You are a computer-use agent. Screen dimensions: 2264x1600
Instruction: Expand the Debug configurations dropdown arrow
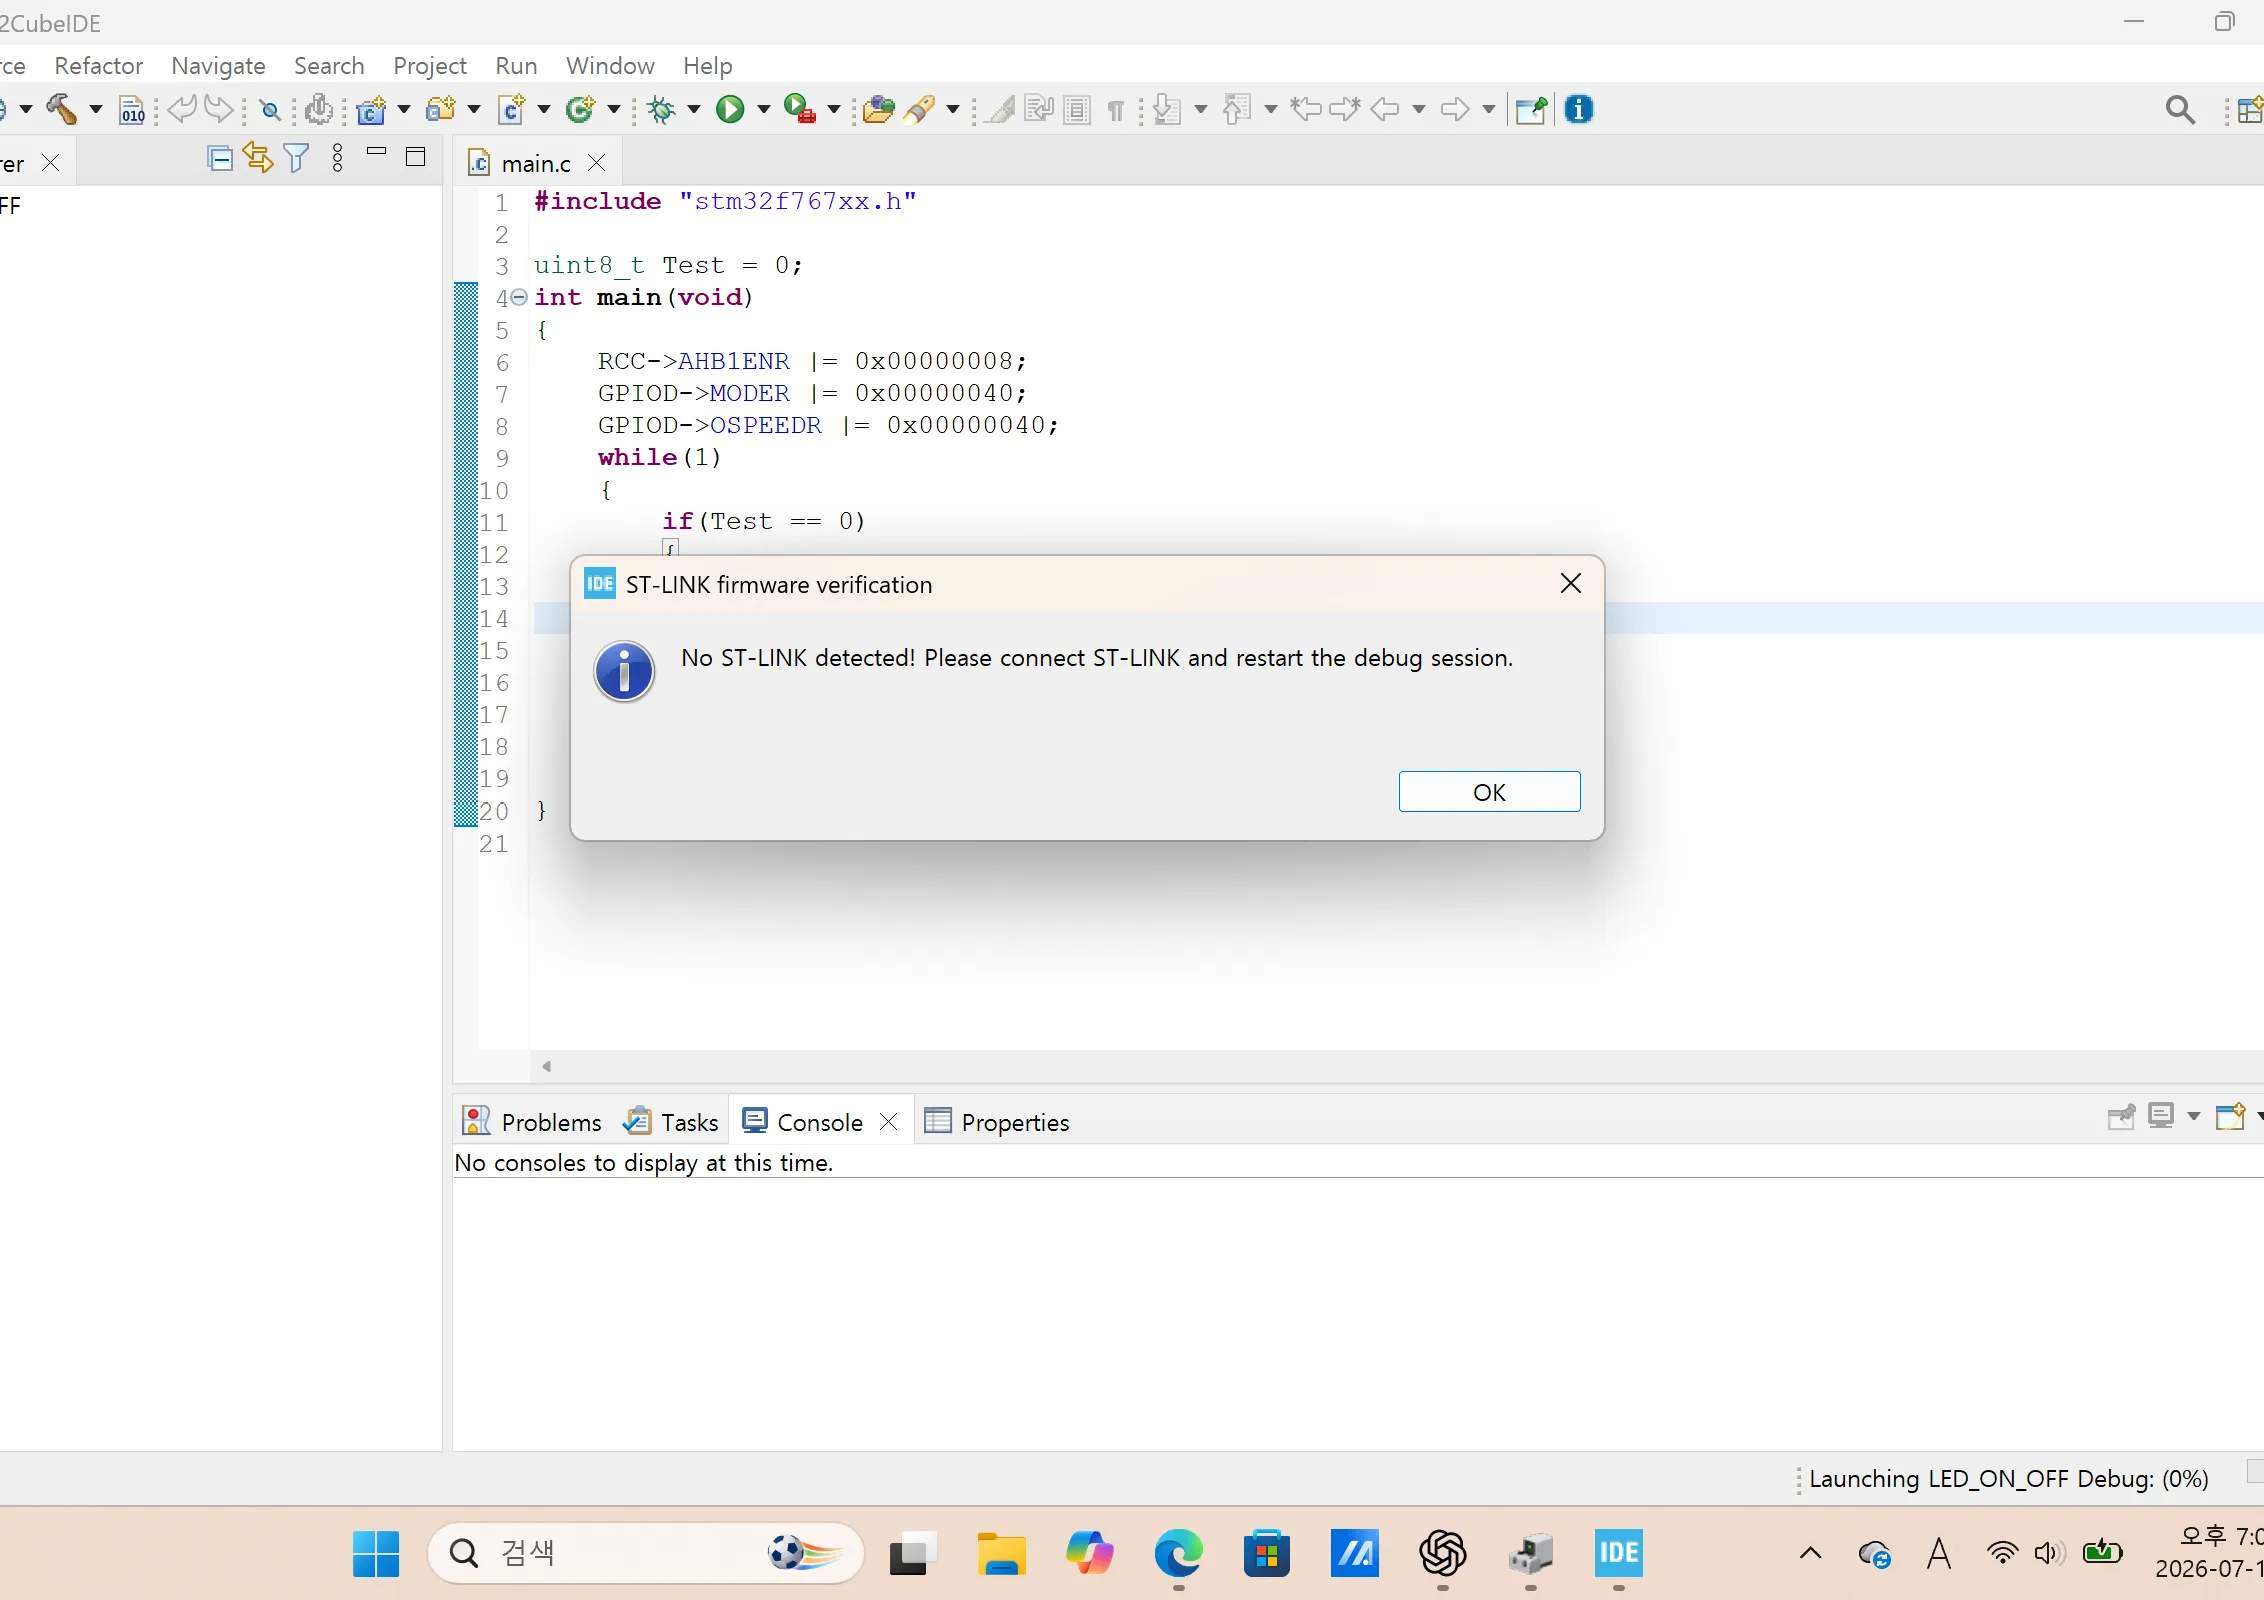coord(693,109)
